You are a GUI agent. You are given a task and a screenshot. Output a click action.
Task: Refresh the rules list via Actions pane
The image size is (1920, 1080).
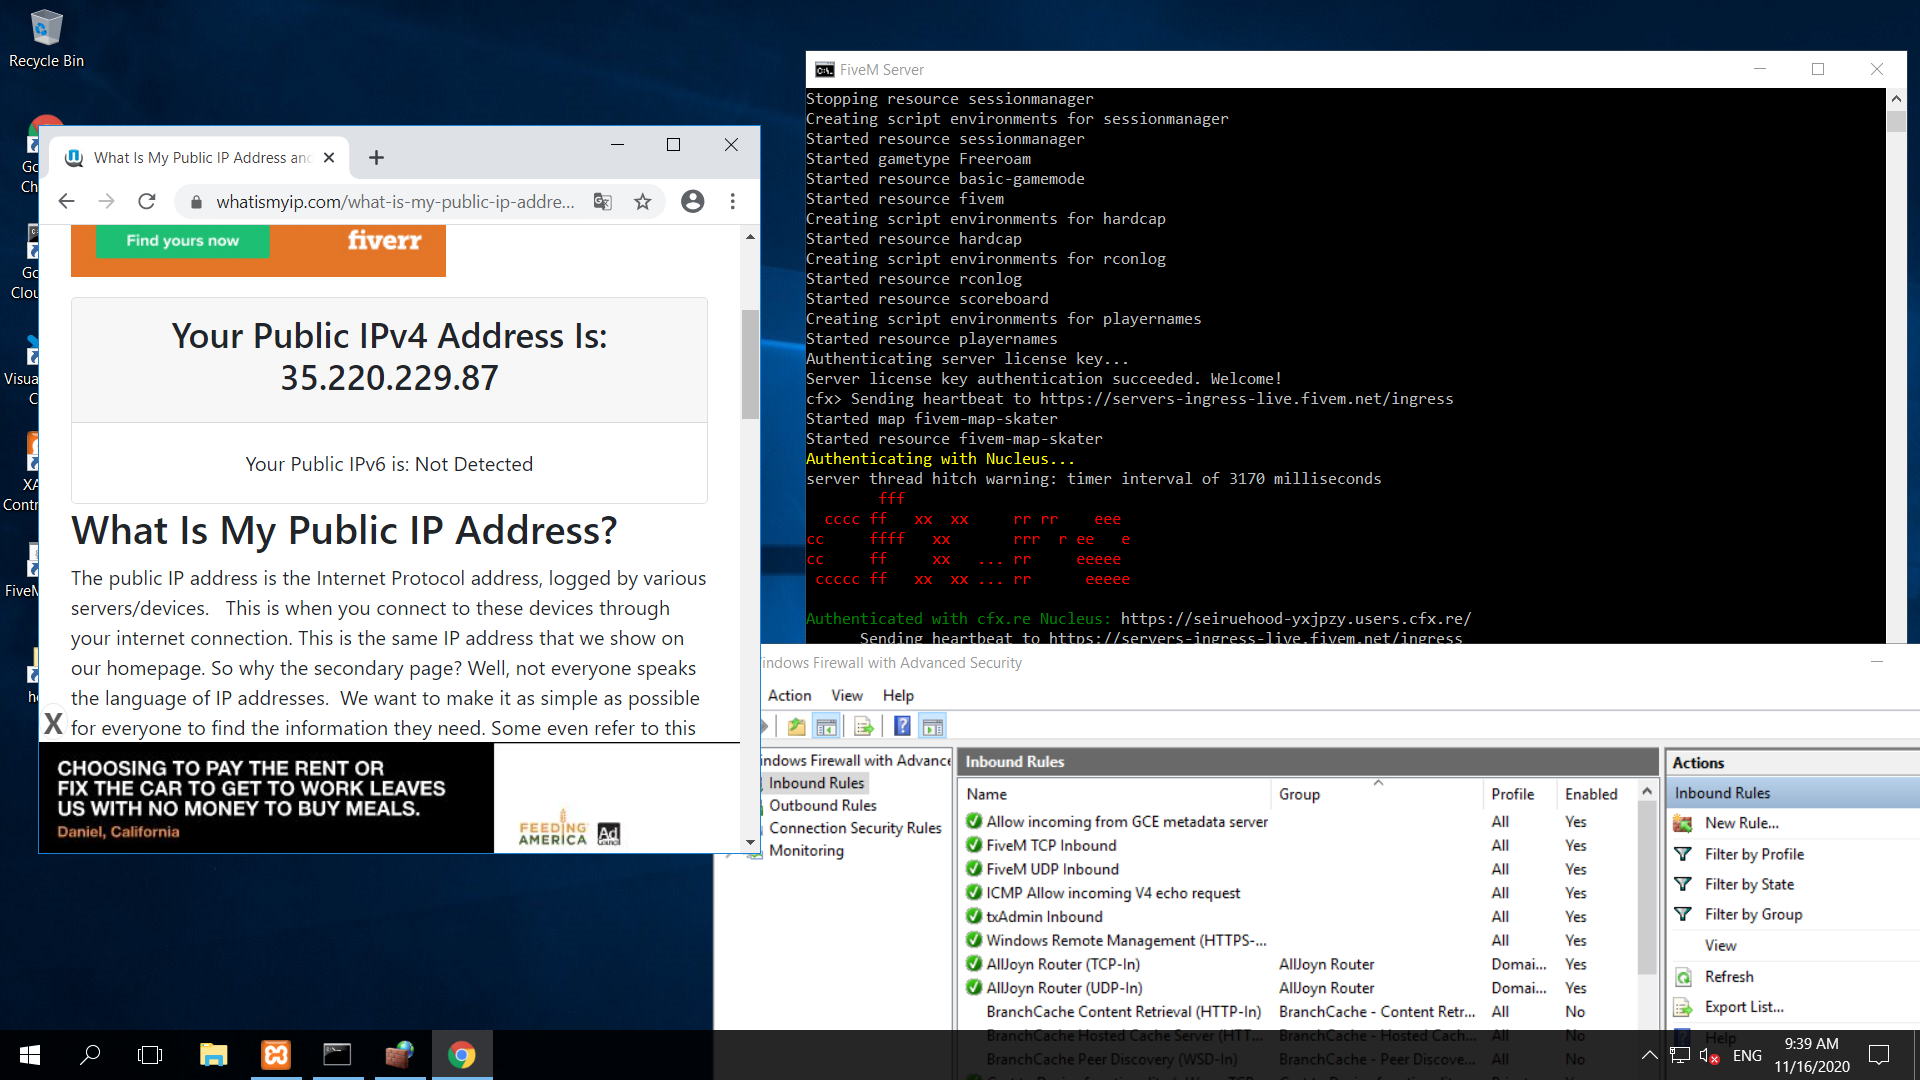click(1728, 976)
